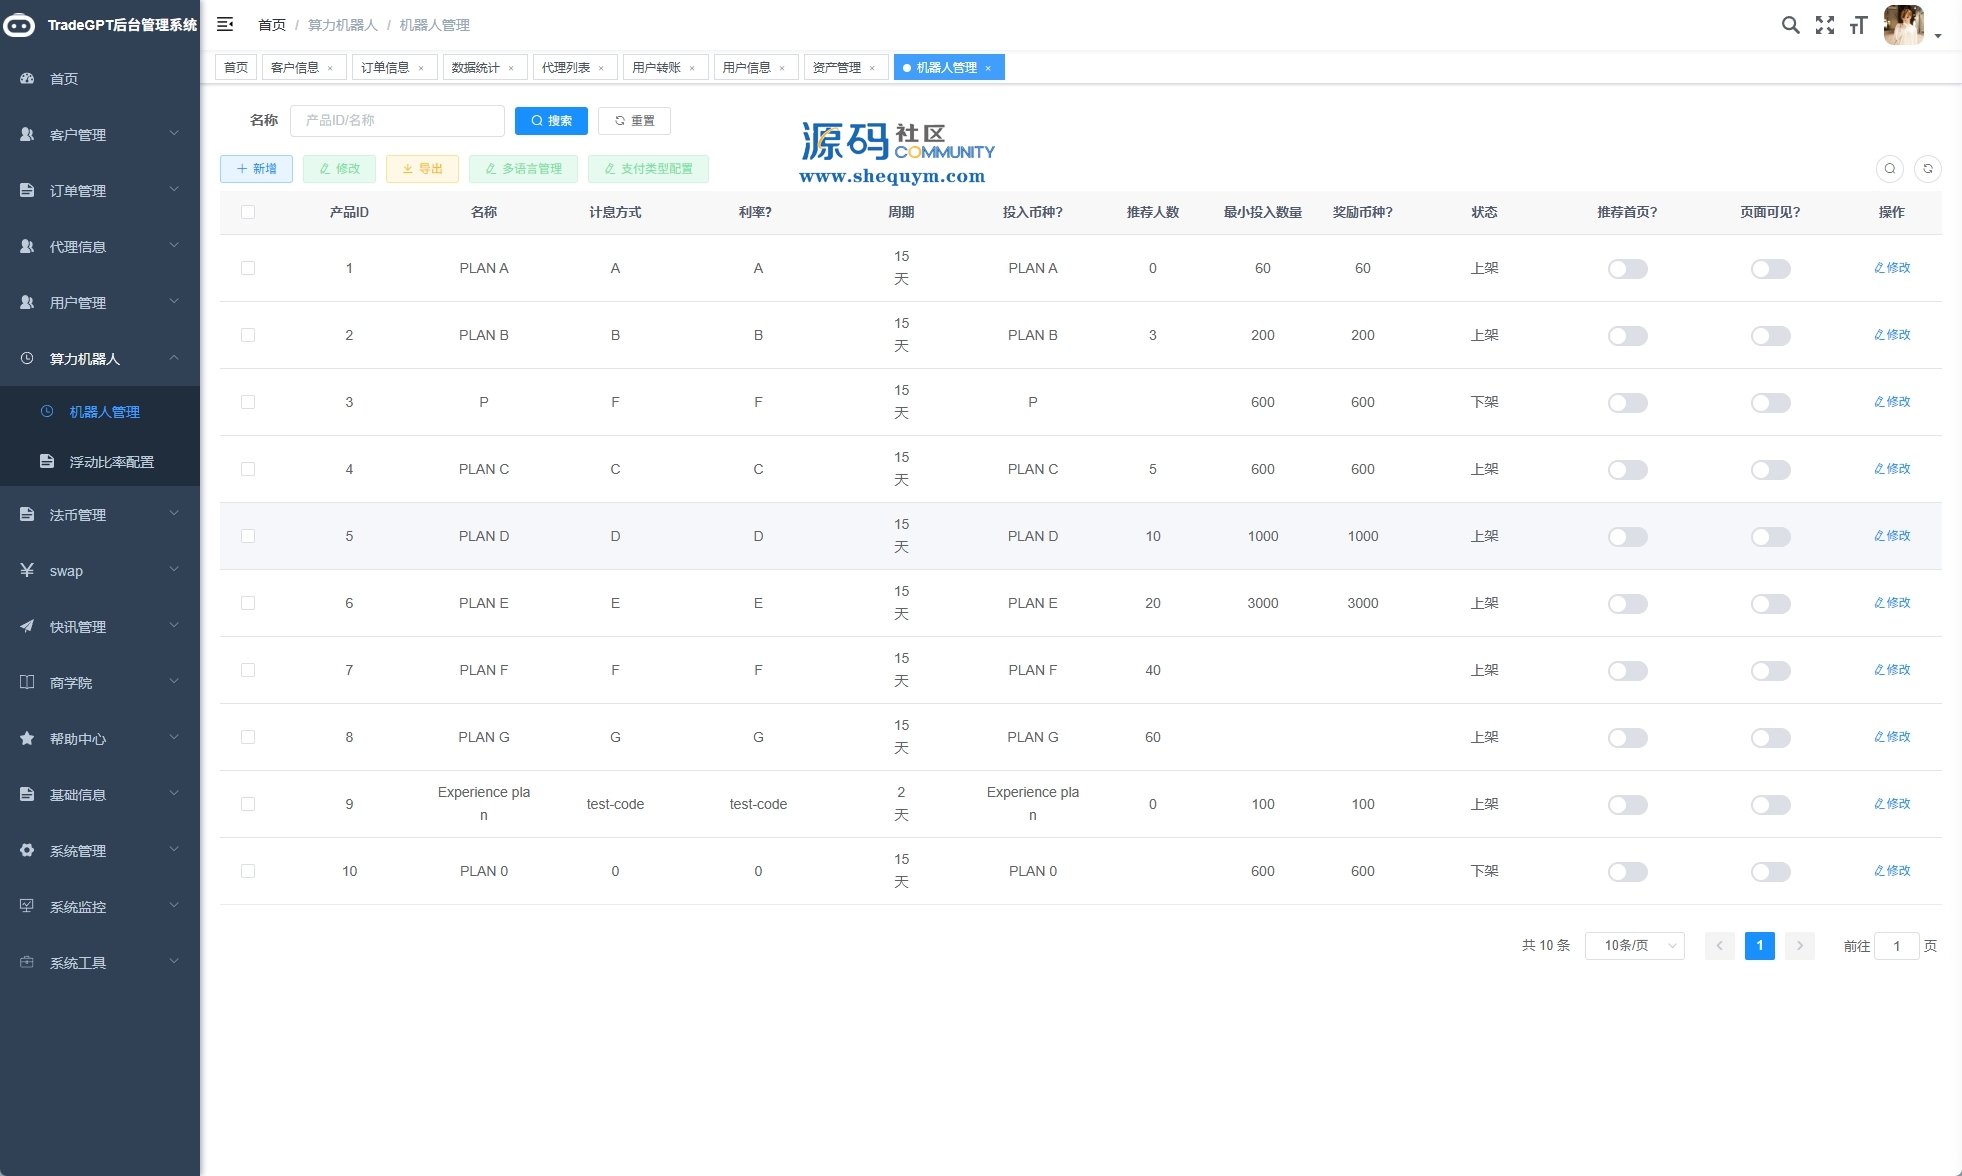The image size is (1962, 1176).
Task: Check the checkbox for PLAN B row
Action: [x=248, y=335]
